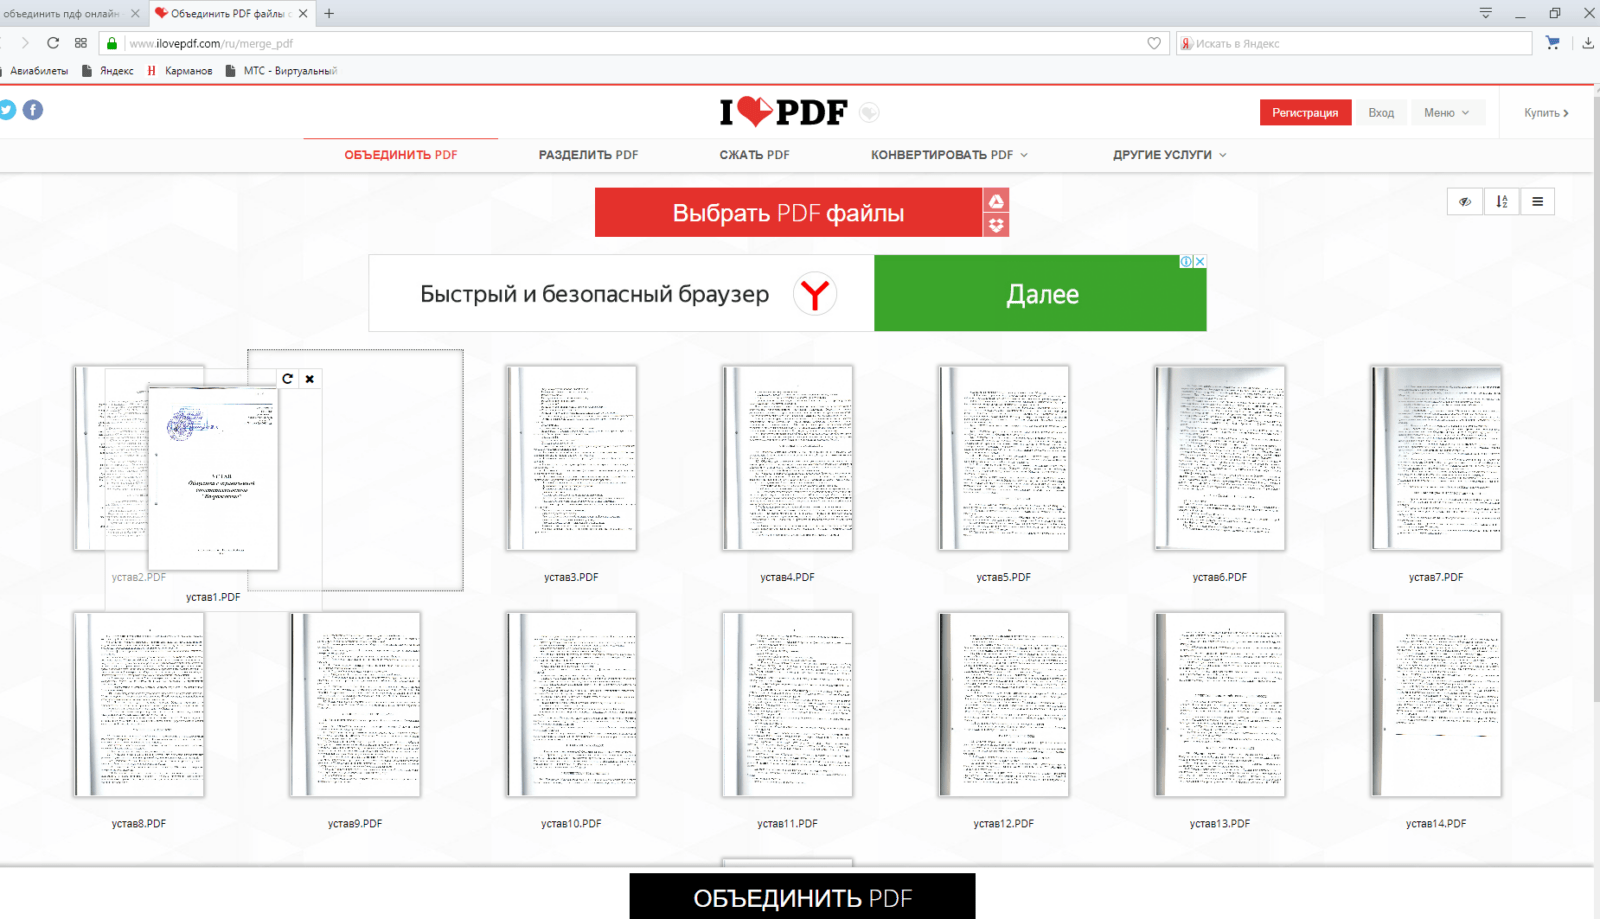The height and width of the screenshot is (919, 1600).
Task: Select the устав13.PDF thumbnail
Action: pyautogui.click(x=1219, y=705)
